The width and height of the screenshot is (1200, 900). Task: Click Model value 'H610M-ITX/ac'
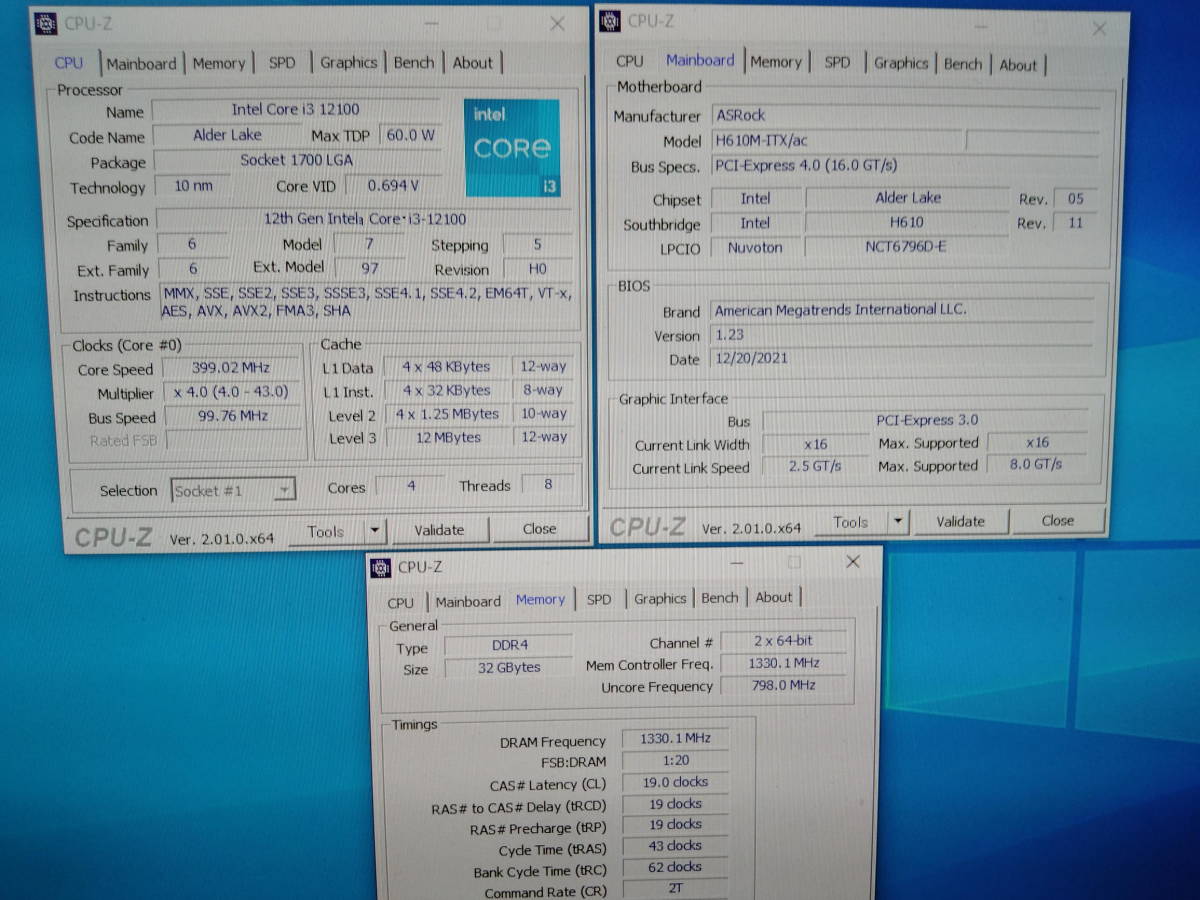coord(836,141)
